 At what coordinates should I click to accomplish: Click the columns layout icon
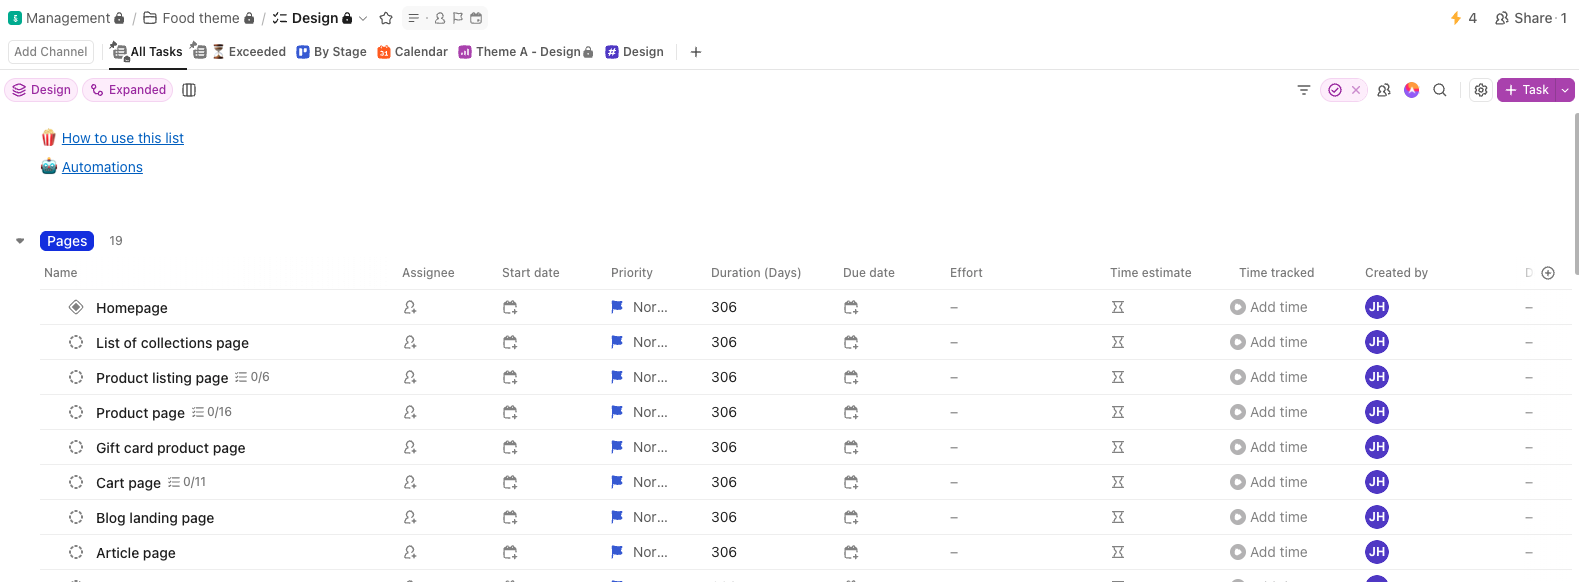189,90
